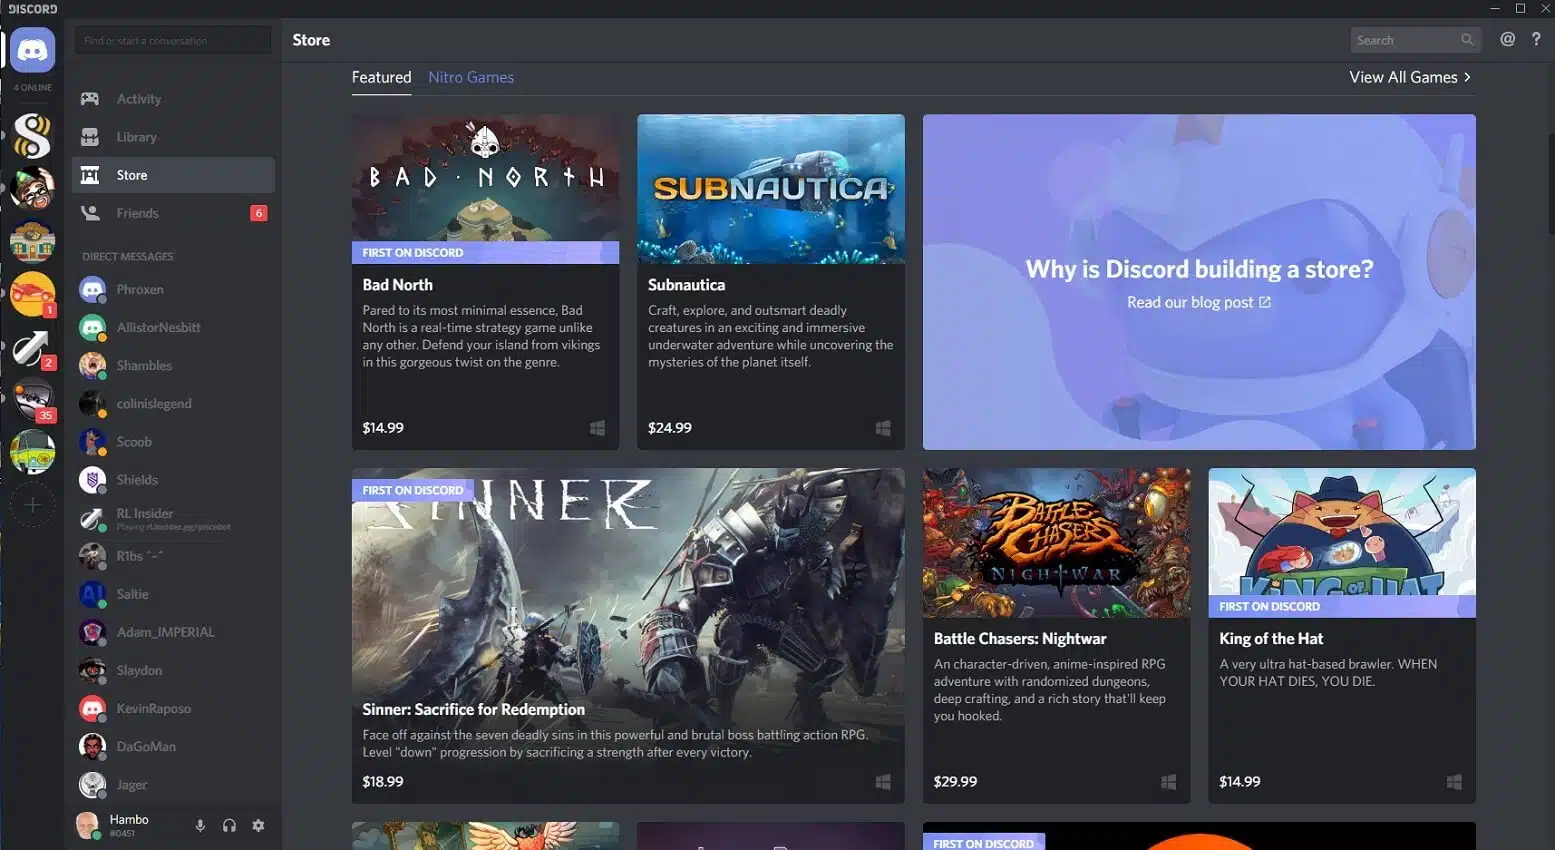
Task: Open the help question mark icon
Action: click(x=1536, y=40)
